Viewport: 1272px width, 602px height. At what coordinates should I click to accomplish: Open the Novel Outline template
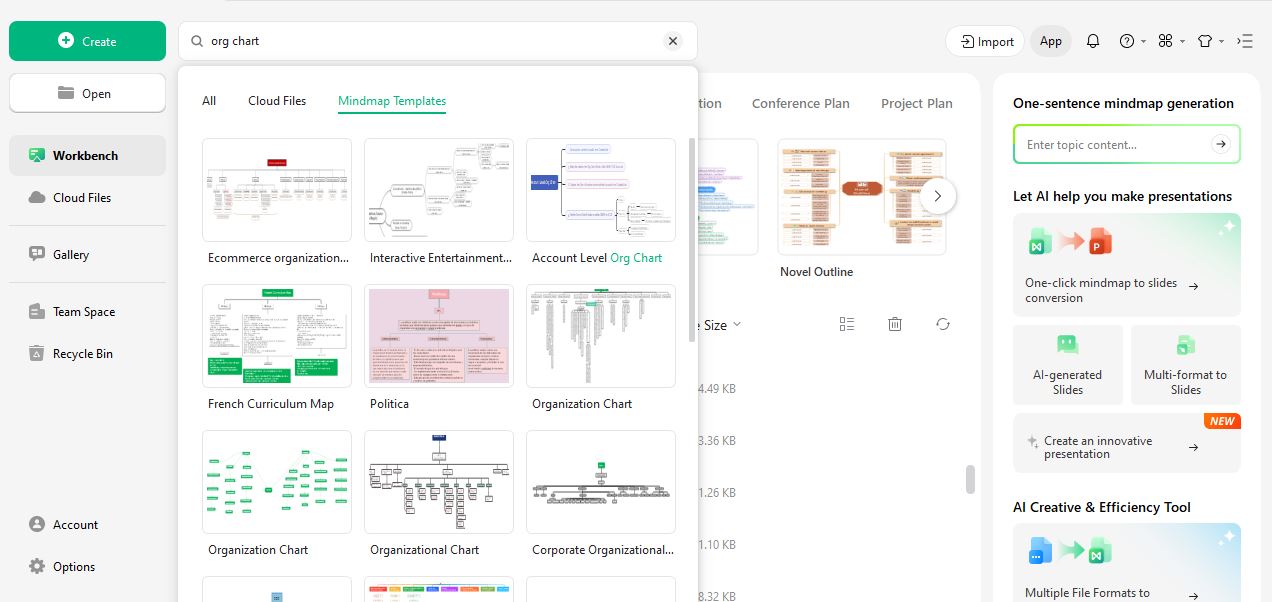[x=861, y=197]
